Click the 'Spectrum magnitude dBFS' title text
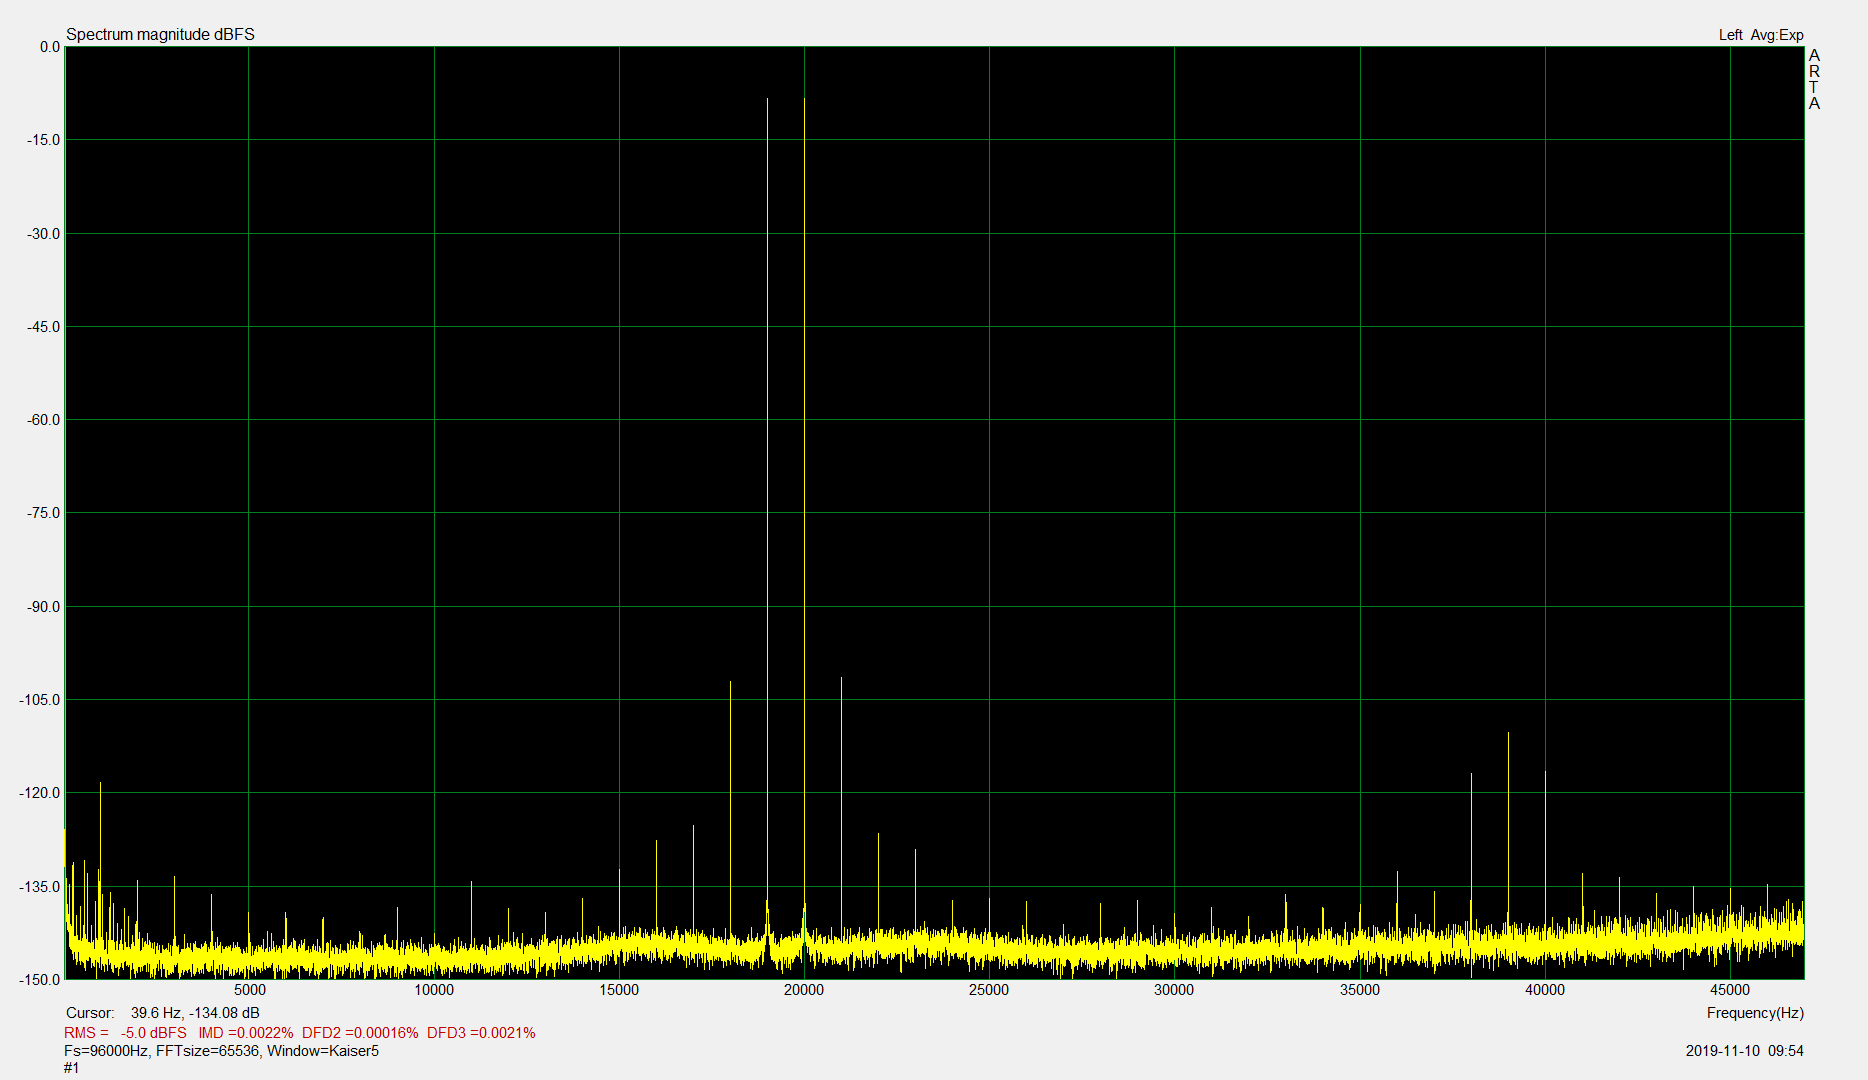Image resolution: width=1868 pixels, height=1080 pixels. pos(160,34)
